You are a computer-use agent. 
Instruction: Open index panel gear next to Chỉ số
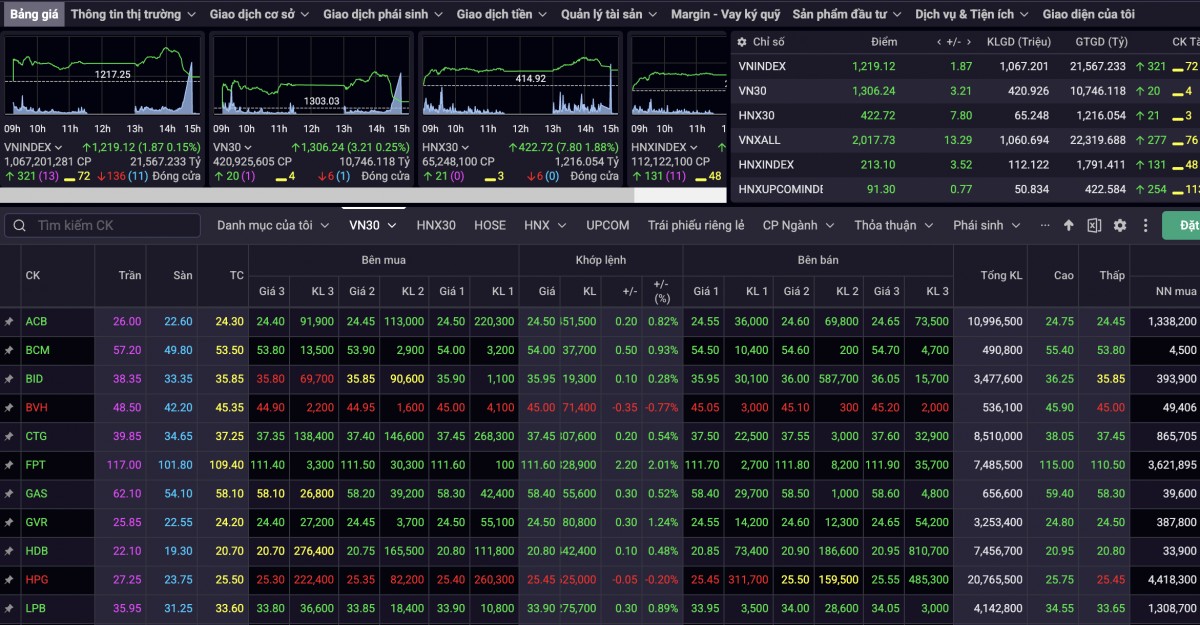click(x=741, y=42)
